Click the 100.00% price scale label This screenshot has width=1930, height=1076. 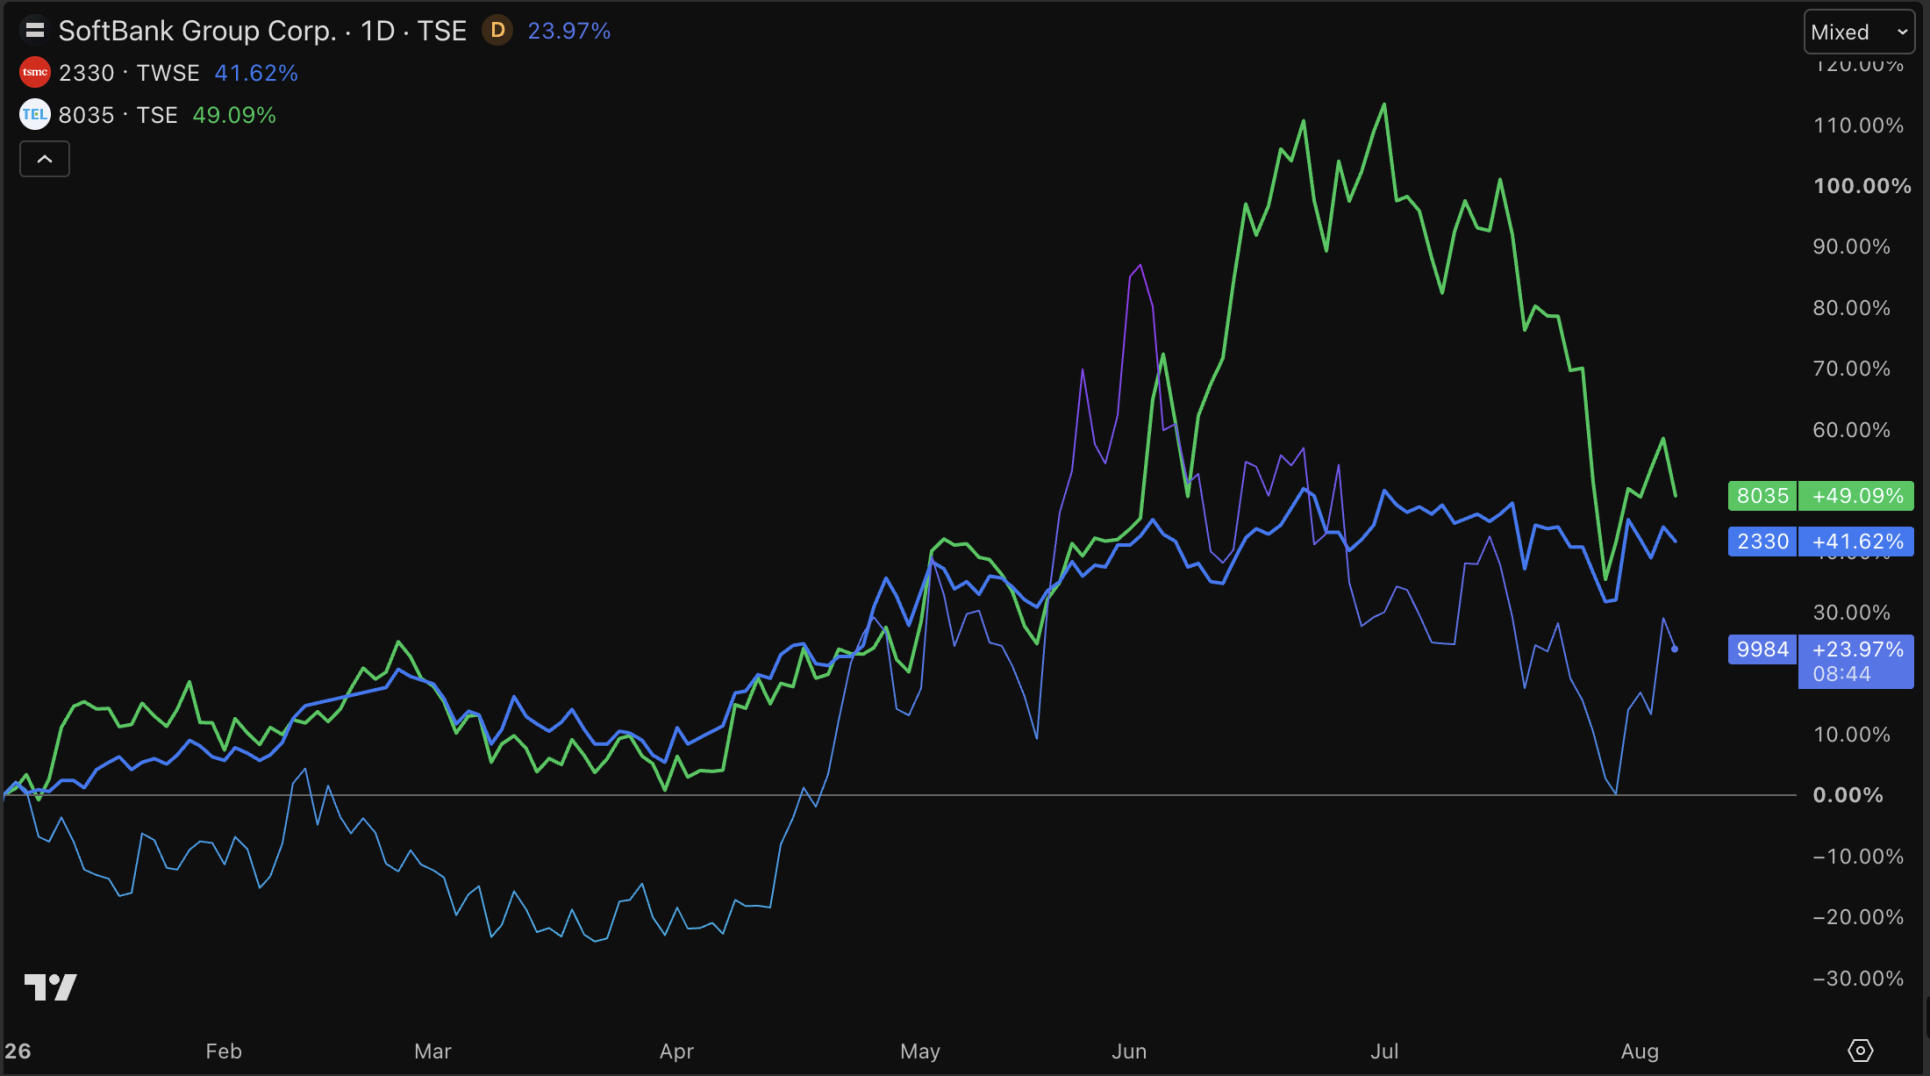(1862, 186)
